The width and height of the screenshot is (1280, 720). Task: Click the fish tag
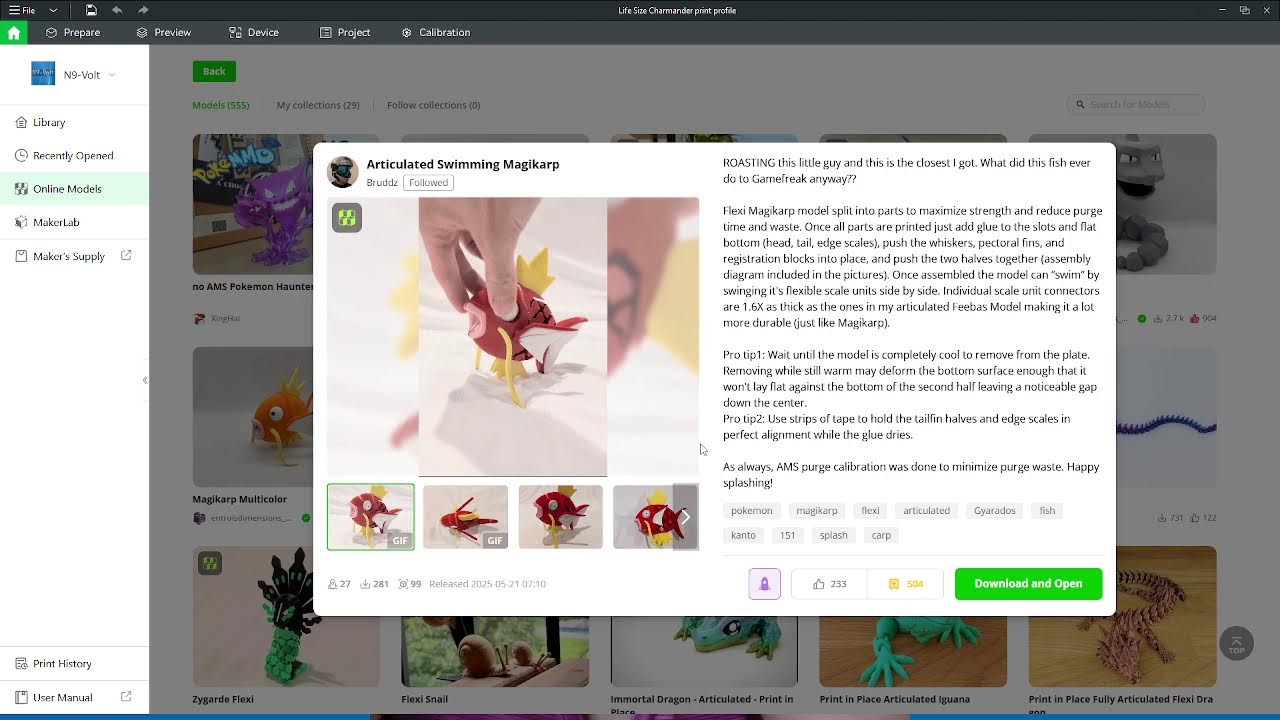[x=1047, y=510]
